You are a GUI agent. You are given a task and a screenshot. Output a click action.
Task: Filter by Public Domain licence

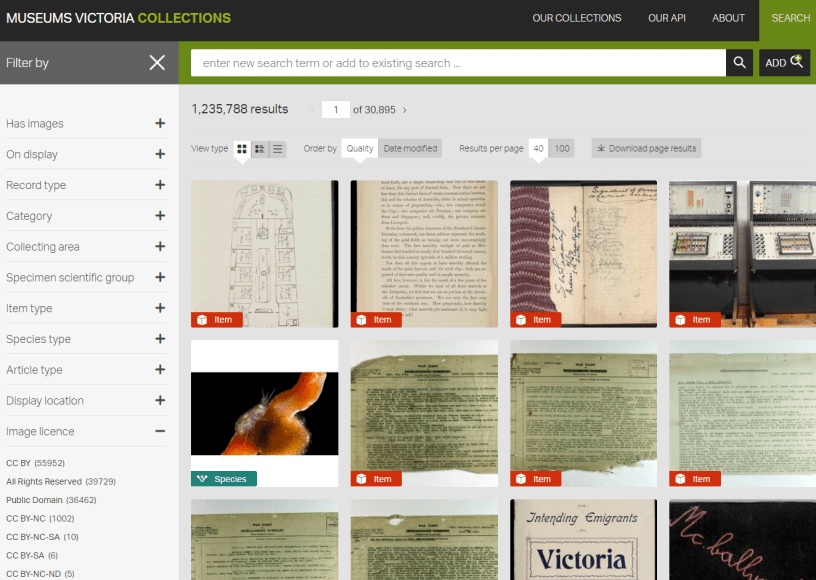click(x=34, y=500)
